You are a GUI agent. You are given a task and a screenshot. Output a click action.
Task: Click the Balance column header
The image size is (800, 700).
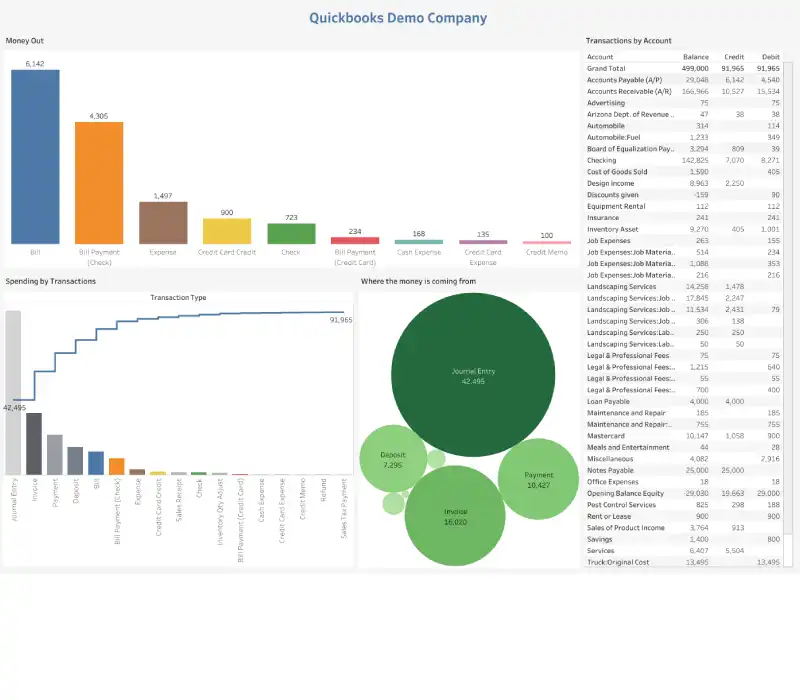[x=696, y=56]
